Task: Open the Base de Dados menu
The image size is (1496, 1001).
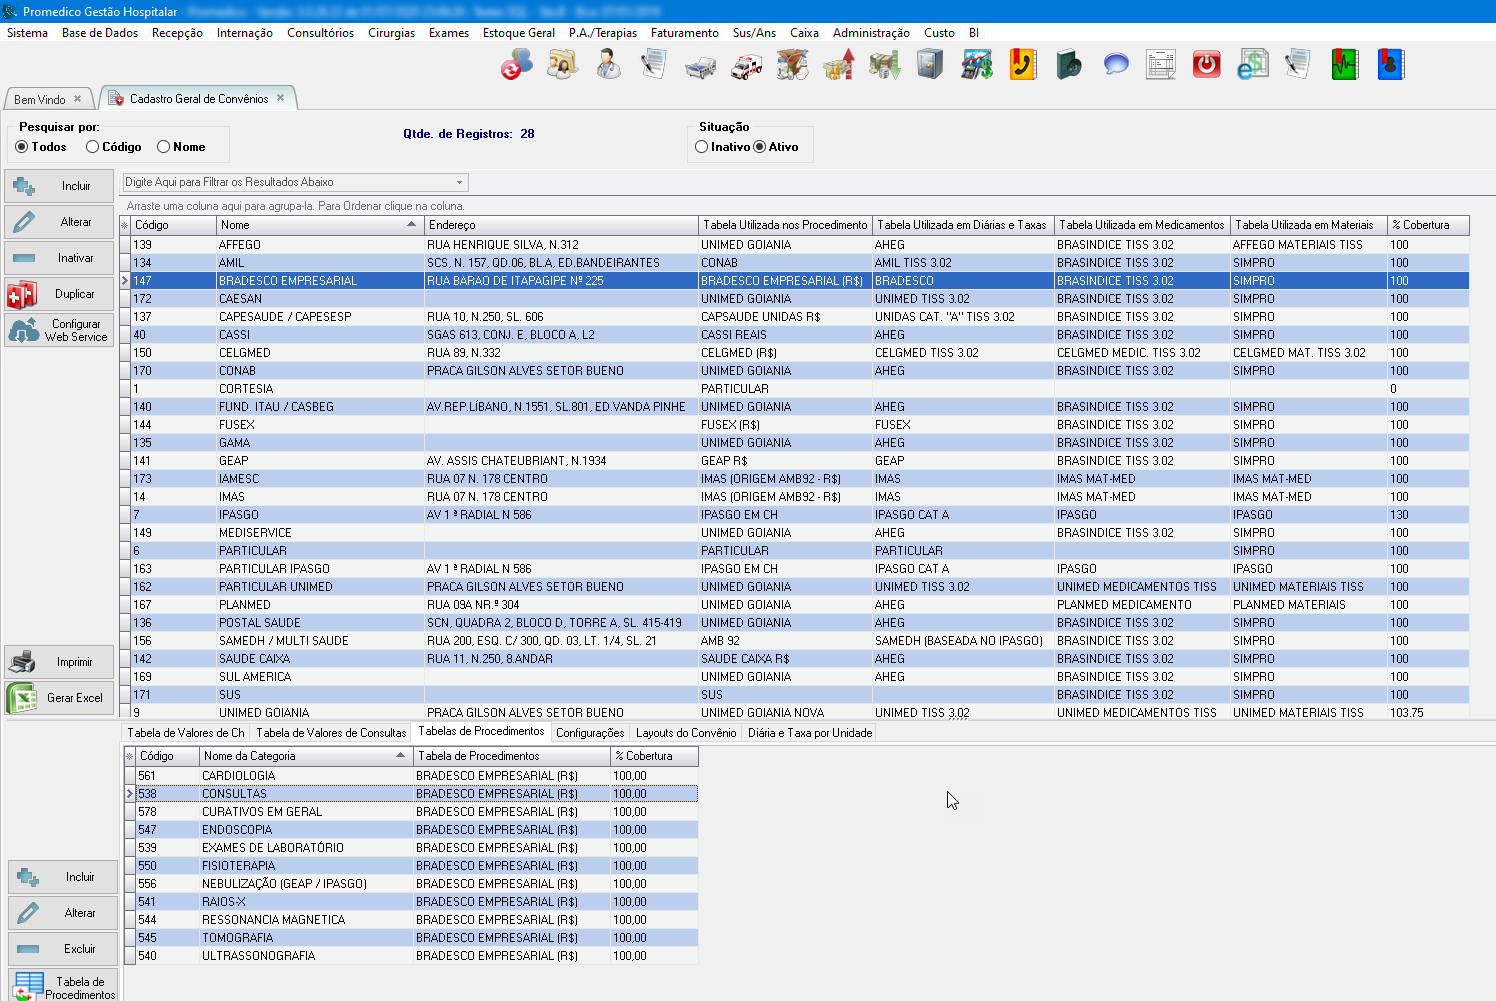Action: point(100,33)
